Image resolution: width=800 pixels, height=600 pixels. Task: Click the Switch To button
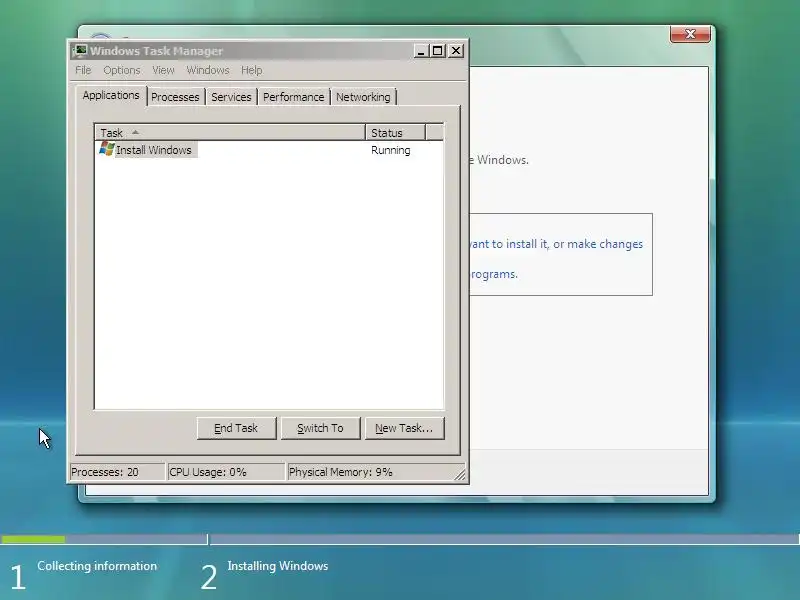point(320,428)
